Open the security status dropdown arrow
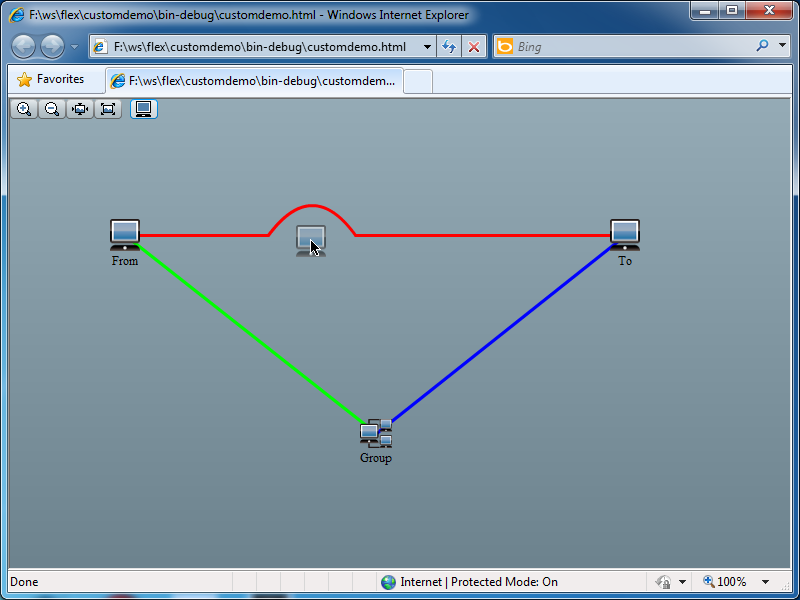The width and height of the screenshot is (800, 600). coord(682,582)
